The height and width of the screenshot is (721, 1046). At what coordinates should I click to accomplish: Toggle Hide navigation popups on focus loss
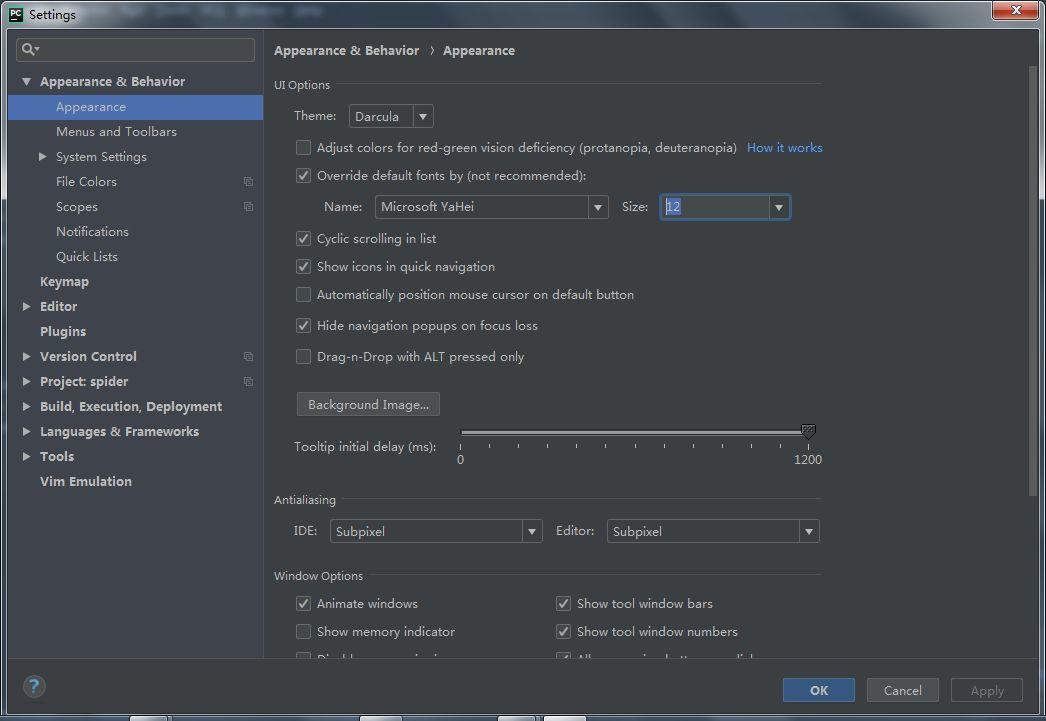(304, 325)
